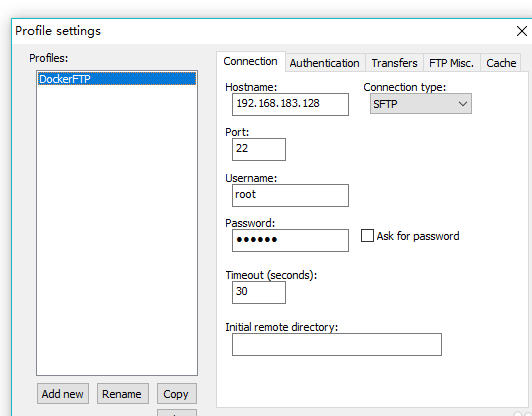Image resolution: width=532 pixels, height=416 pixels.
Task: Click in the Initial remote directory field
Action: 337,345
